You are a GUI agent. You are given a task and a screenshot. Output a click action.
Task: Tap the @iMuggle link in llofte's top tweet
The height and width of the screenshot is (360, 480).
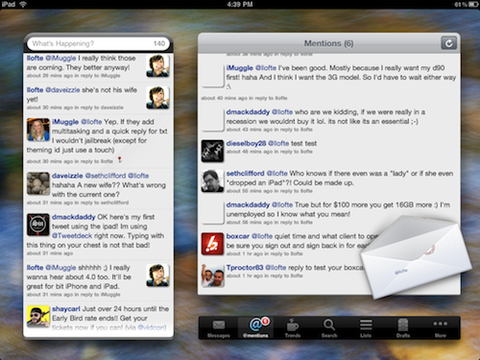61,58
